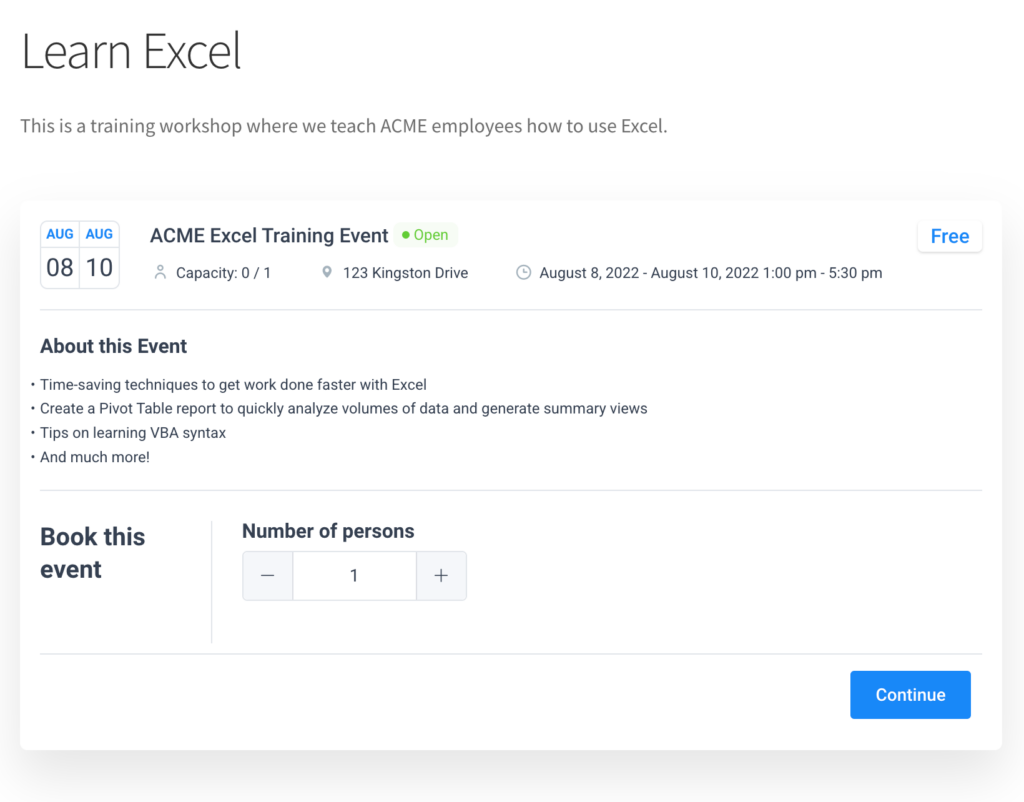
Task: Click the August 8 - August 10 date text
Action: coord(711,273)
